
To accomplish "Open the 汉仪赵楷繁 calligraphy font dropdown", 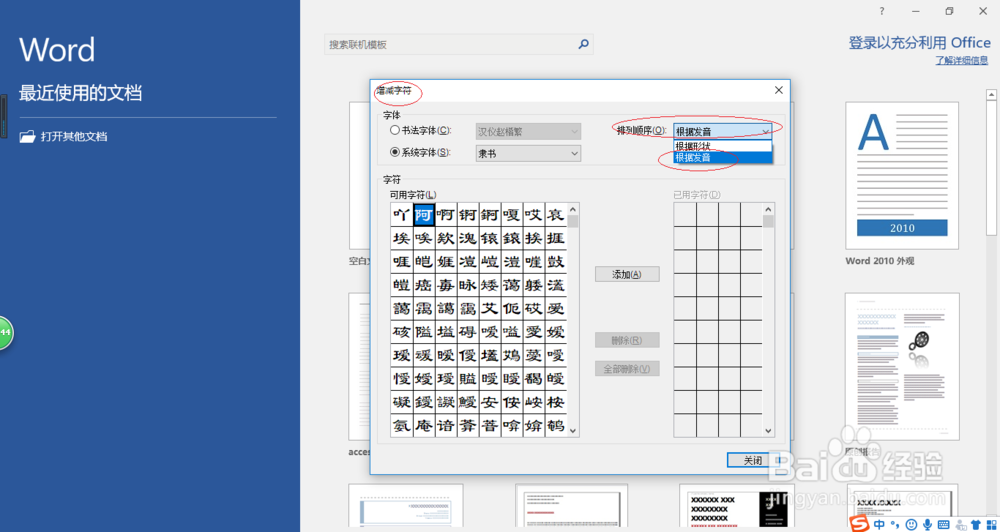I will click(x=528, y=131).
